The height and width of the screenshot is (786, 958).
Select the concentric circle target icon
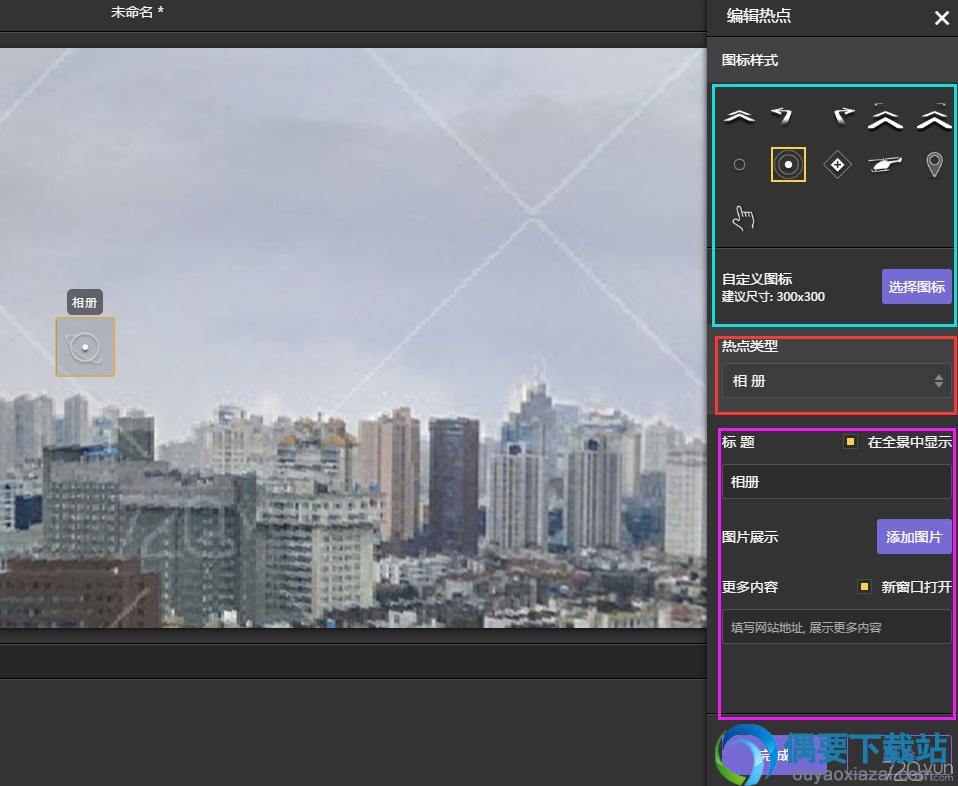788,164
